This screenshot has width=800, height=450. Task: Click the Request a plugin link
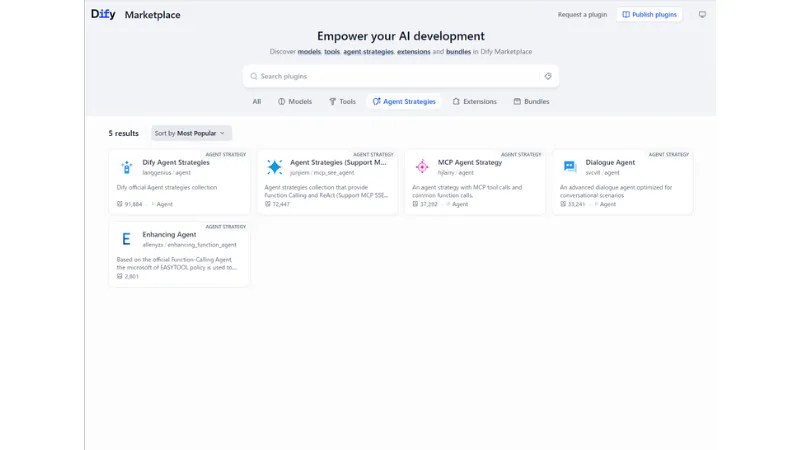[x=582, y=15]
